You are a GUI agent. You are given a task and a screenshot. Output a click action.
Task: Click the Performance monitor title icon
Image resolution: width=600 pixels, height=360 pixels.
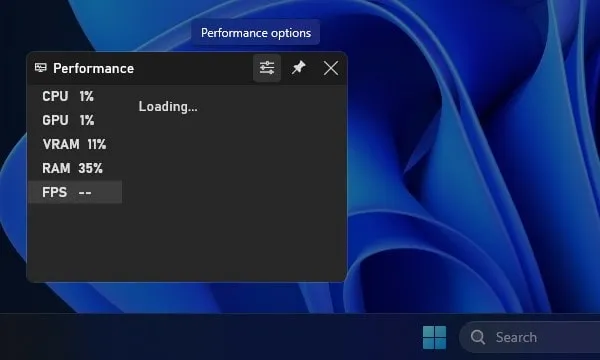(41, 68)
